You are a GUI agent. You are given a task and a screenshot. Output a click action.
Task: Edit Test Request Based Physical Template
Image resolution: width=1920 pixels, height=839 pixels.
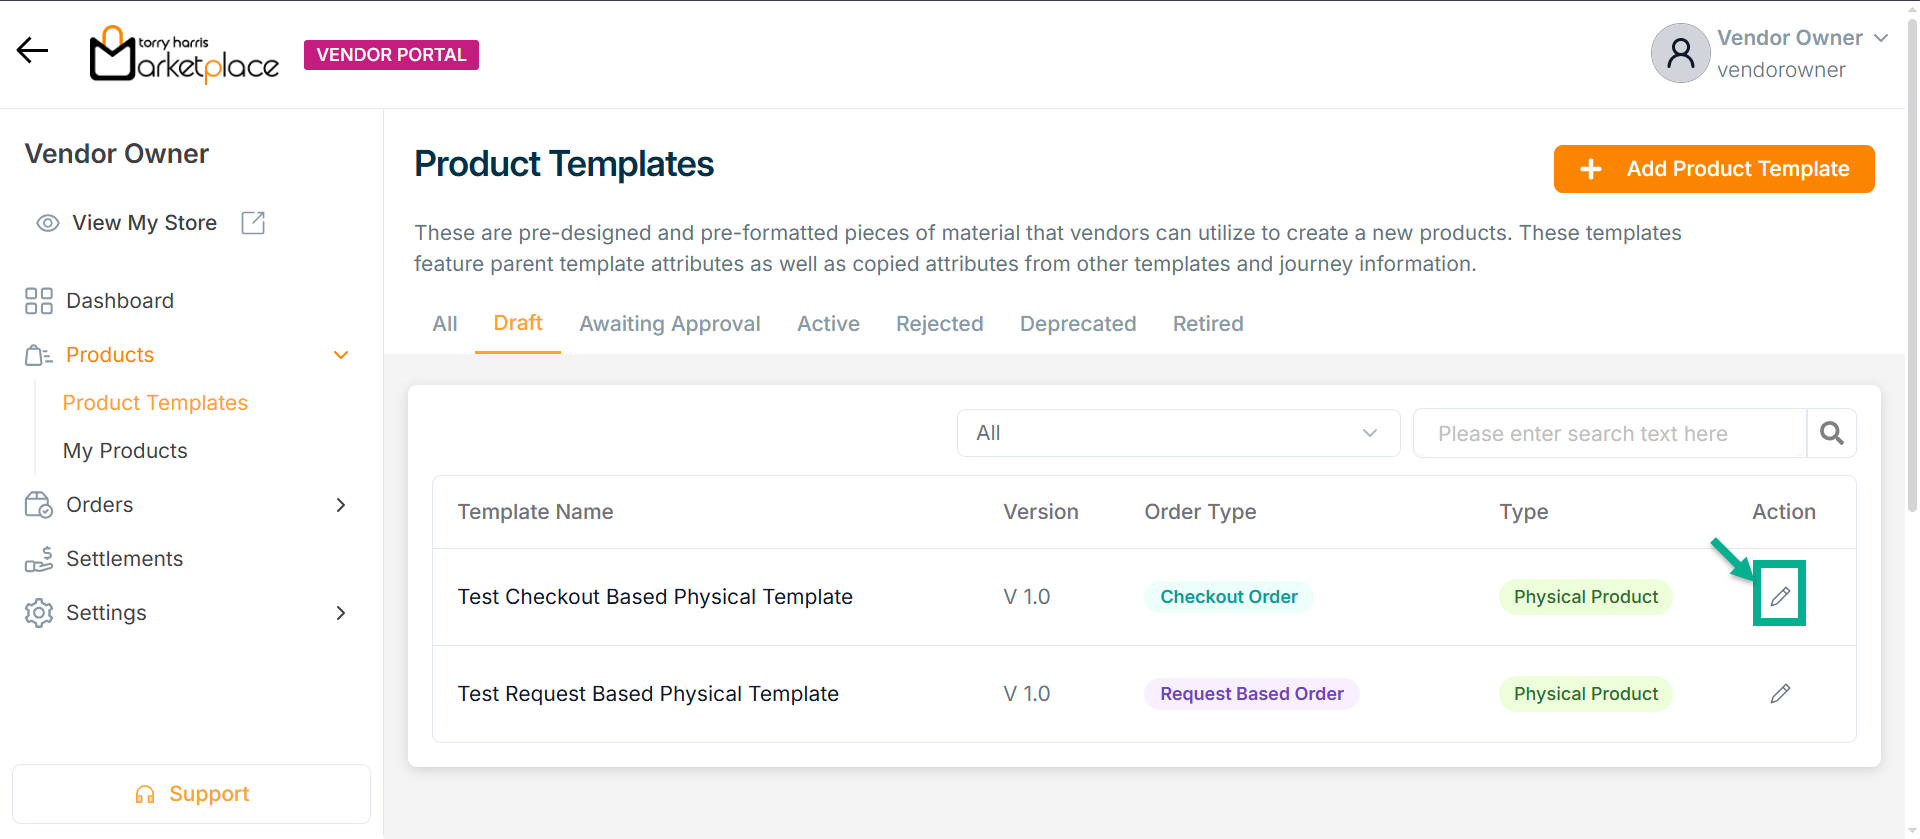[x=1779, y=693]
